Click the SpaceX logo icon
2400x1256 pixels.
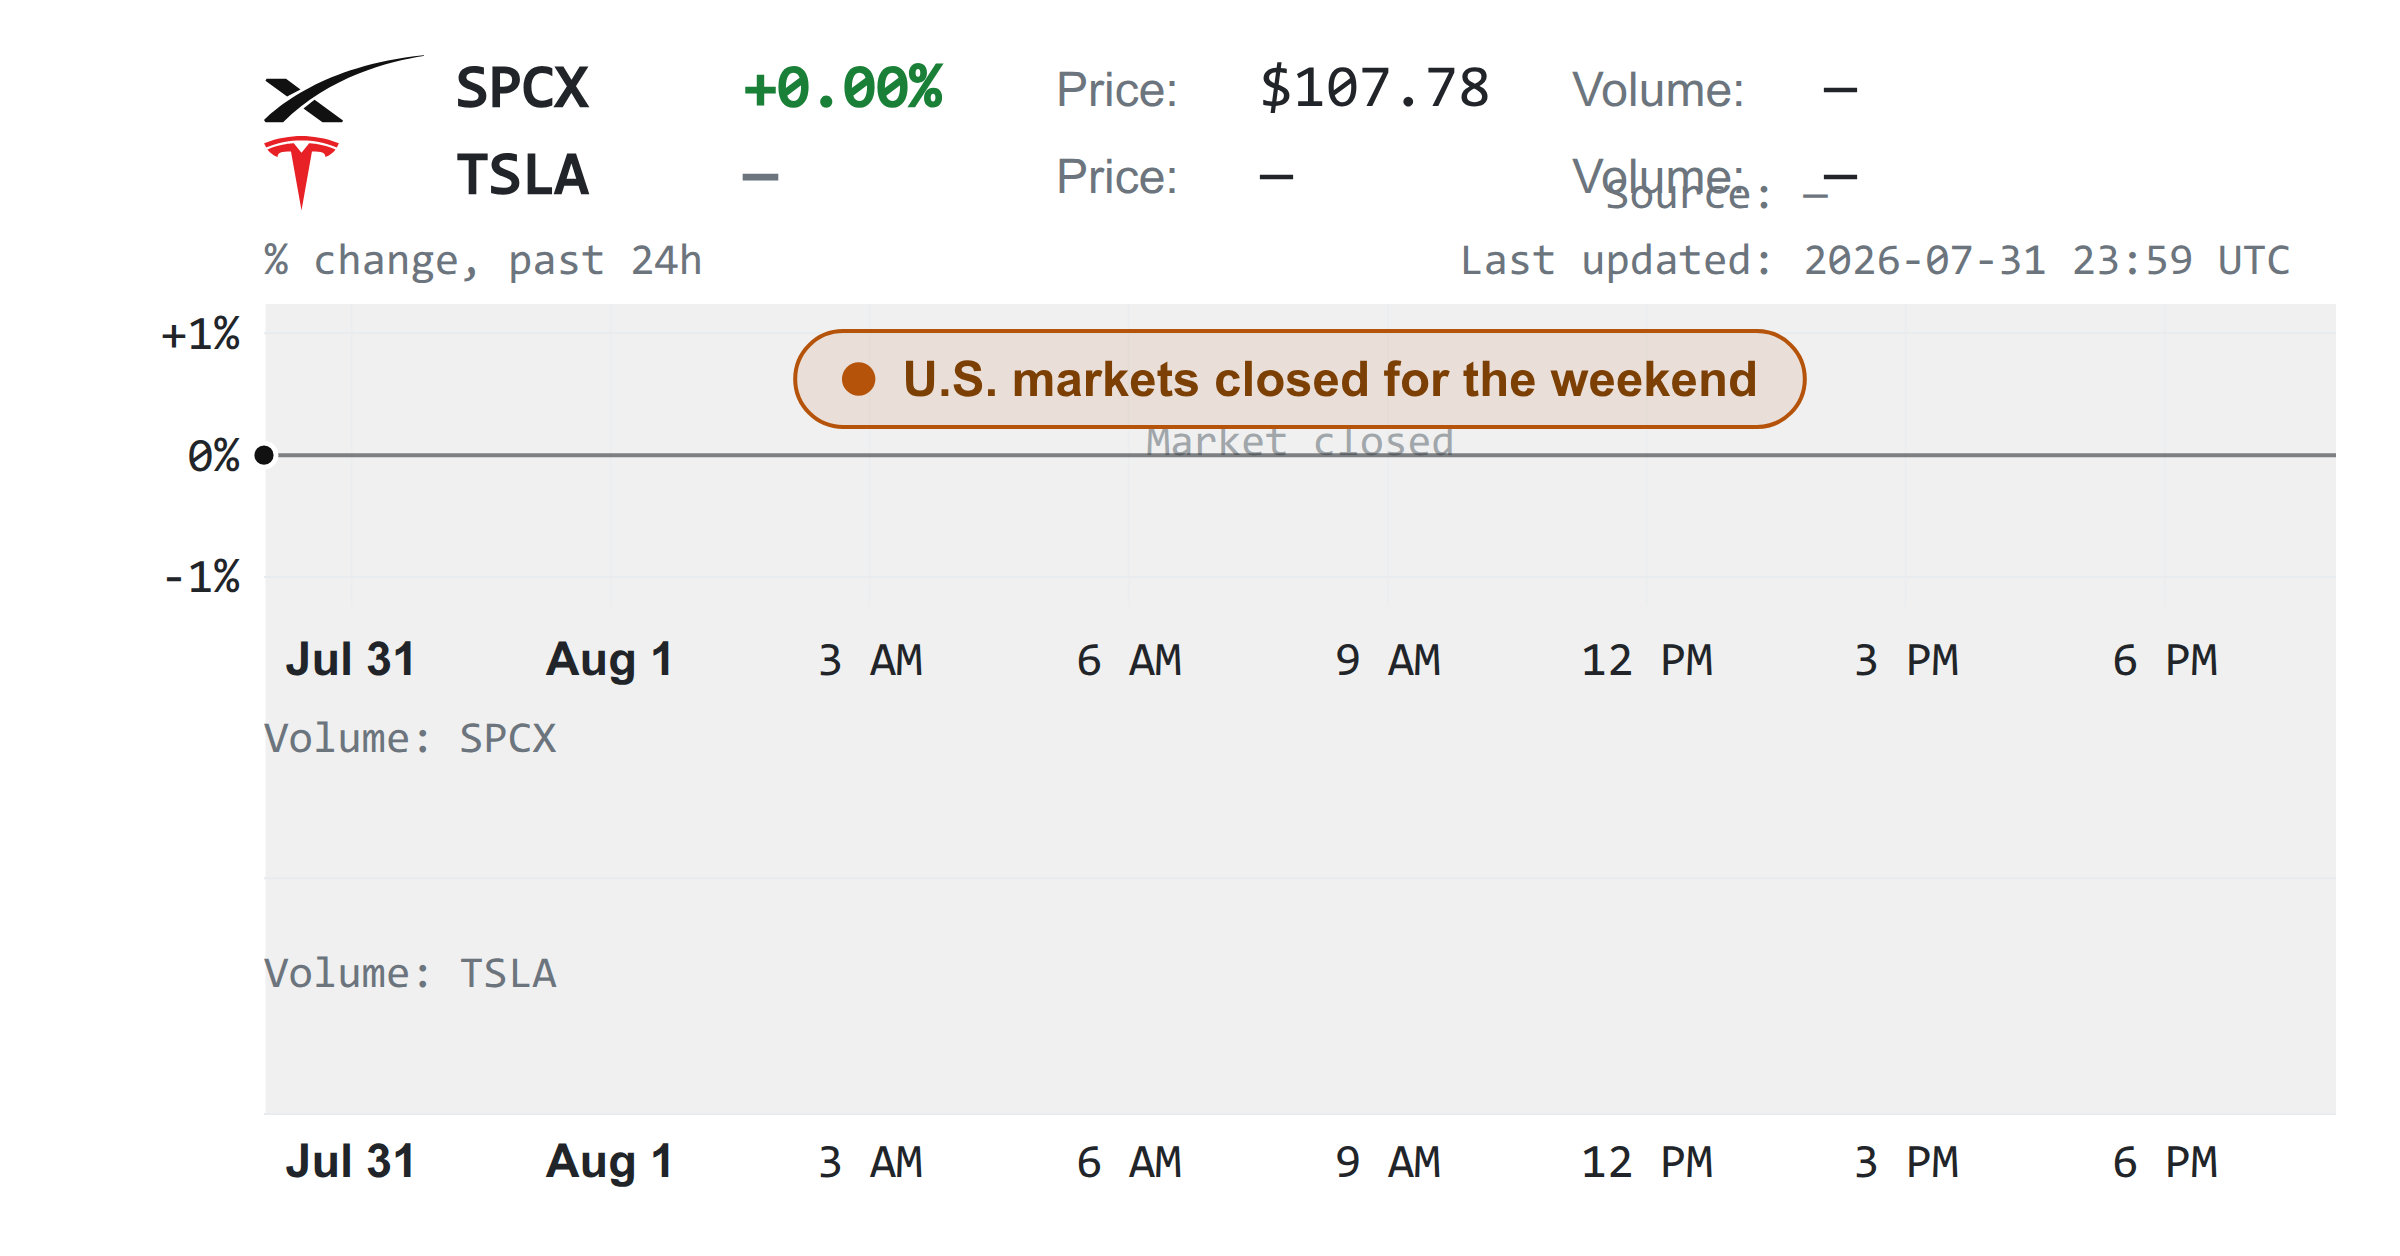343,89
